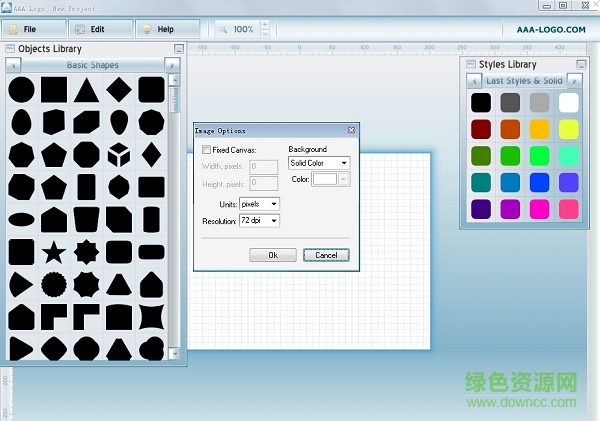Choose the L-shaped corner shape
Viewport: 600px width, 421px height.
click(x=54, y=316)
